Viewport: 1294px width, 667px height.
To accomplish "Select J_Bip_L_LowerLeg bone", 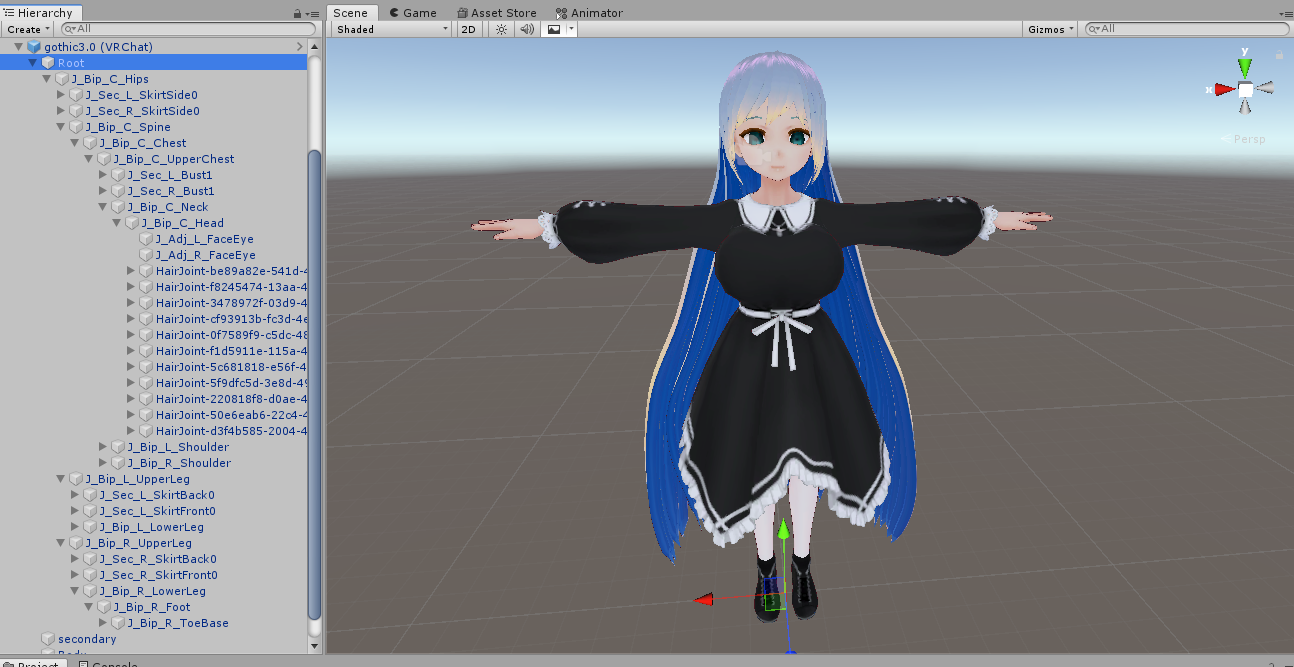I will (151, 527).
